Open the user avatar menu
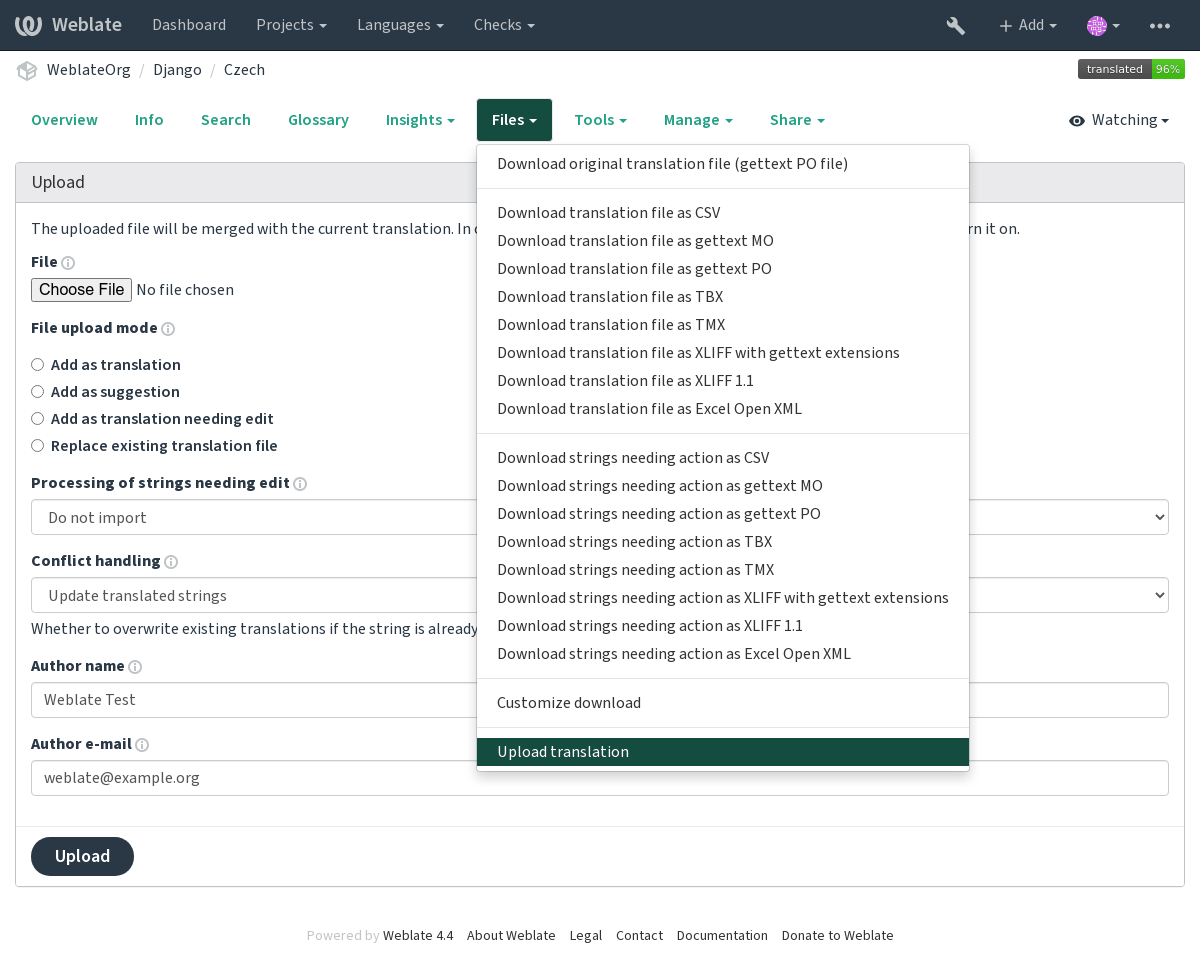 click(x=1103, y=25)
